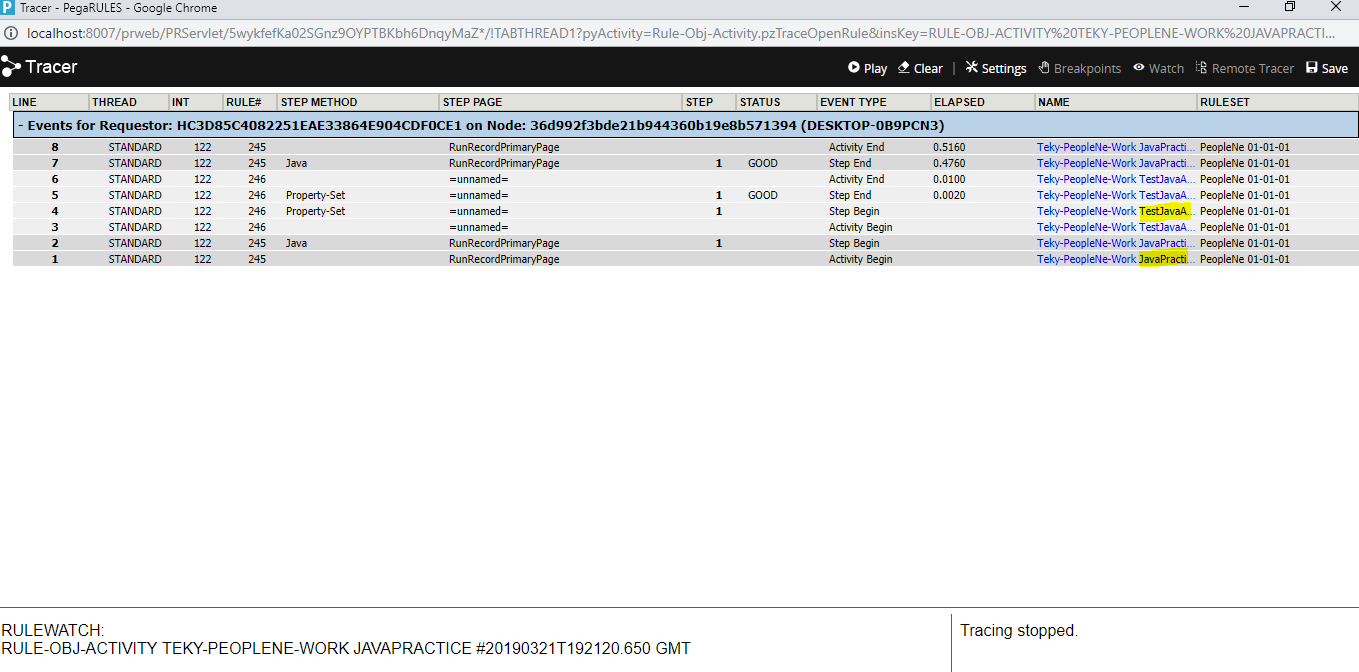Viewport: 1359px width, 672px height.
Task: Open the tracer Settings
Action: (x=995, y=68)
